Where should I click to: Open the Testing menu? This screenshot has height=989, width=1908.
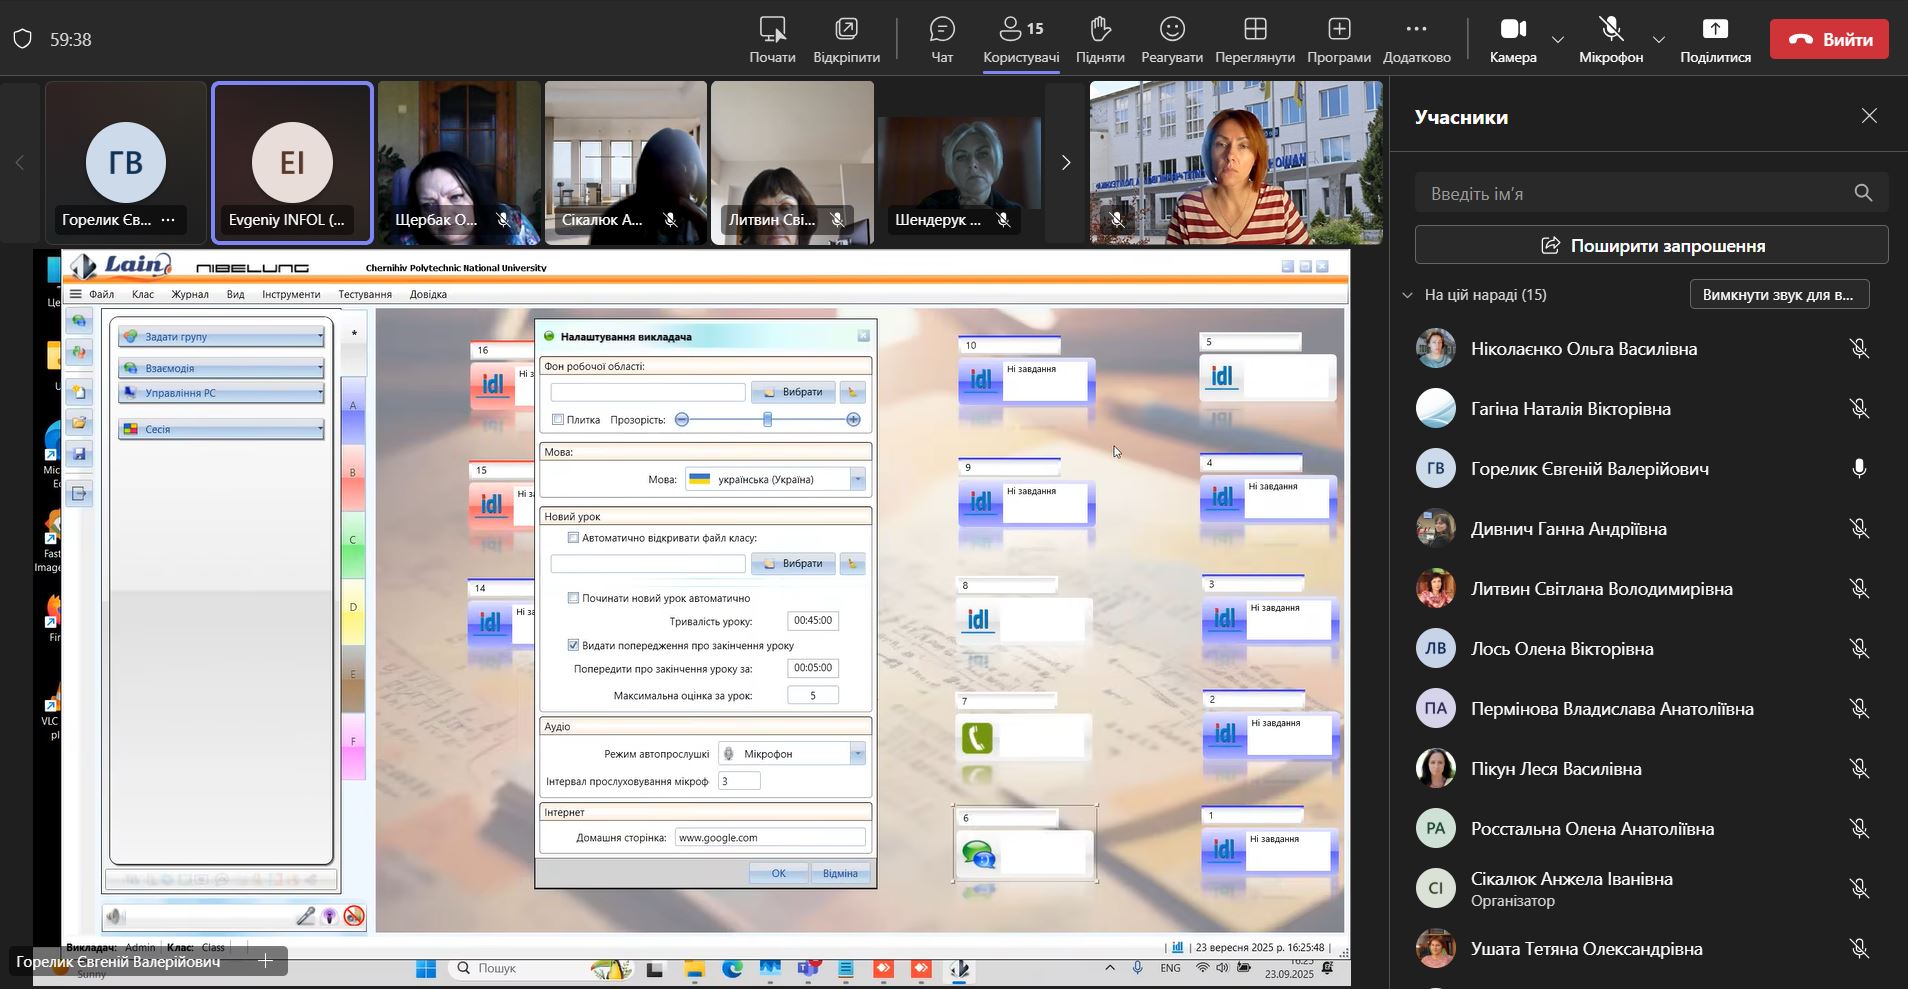click(x=364, y=294)
